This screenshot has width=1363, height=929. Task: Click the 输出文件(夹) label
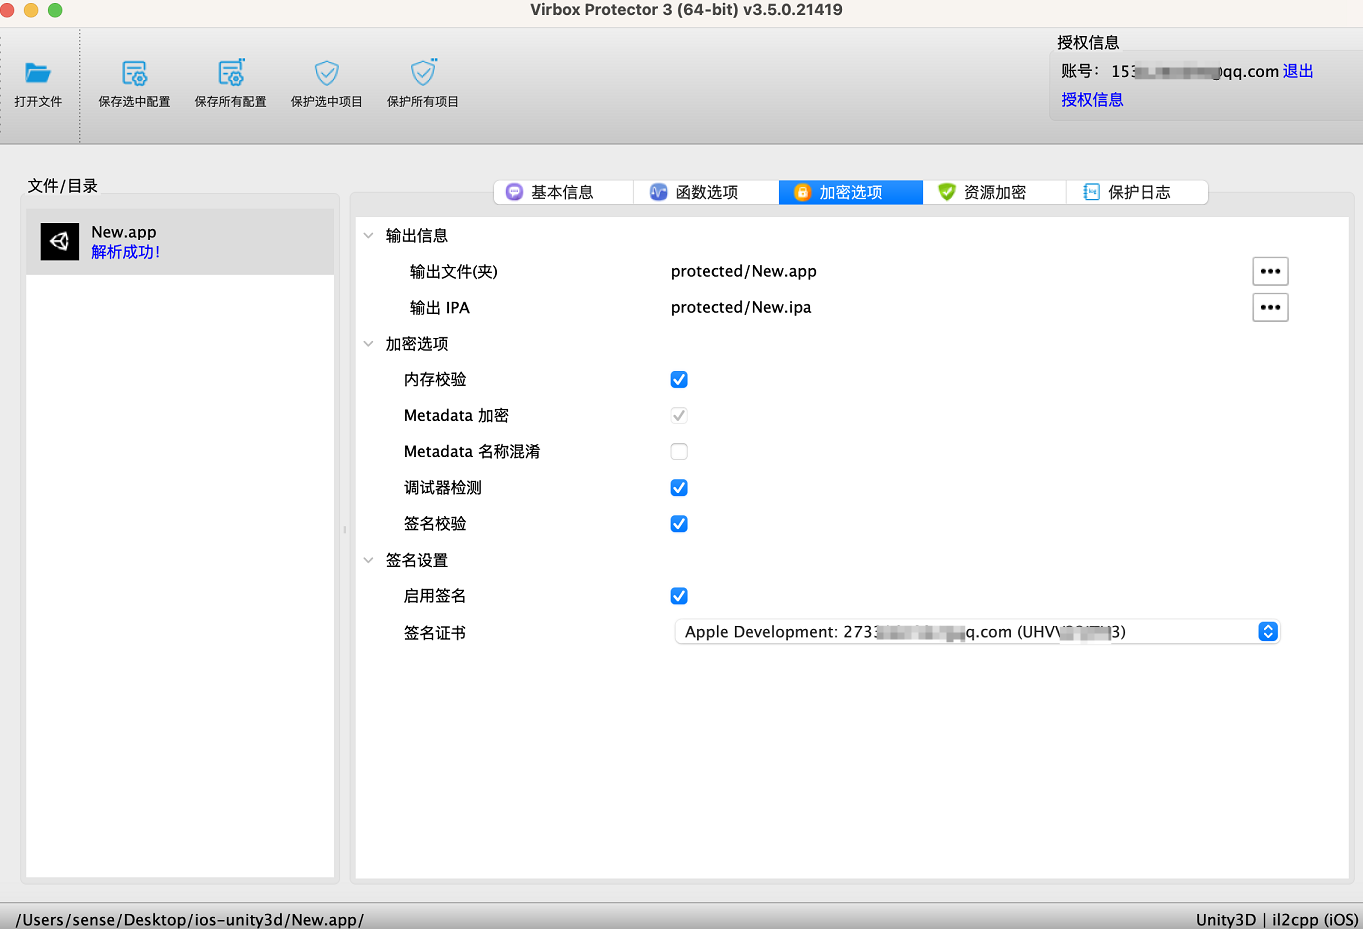click(x=454, y=272)
